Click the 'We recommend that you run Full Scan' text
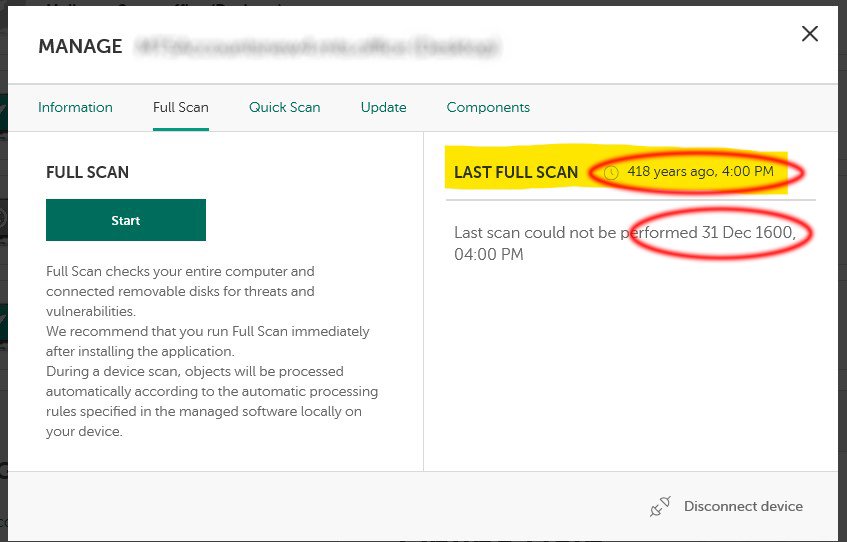Screen dimensions: 847x542 [207, 341]
